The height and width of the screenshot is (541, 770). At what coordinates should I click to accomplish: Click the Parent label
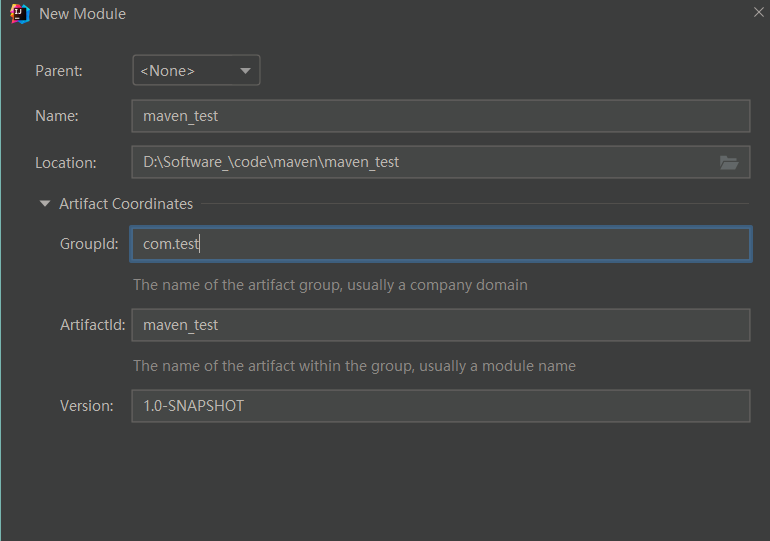coord(59,71)
